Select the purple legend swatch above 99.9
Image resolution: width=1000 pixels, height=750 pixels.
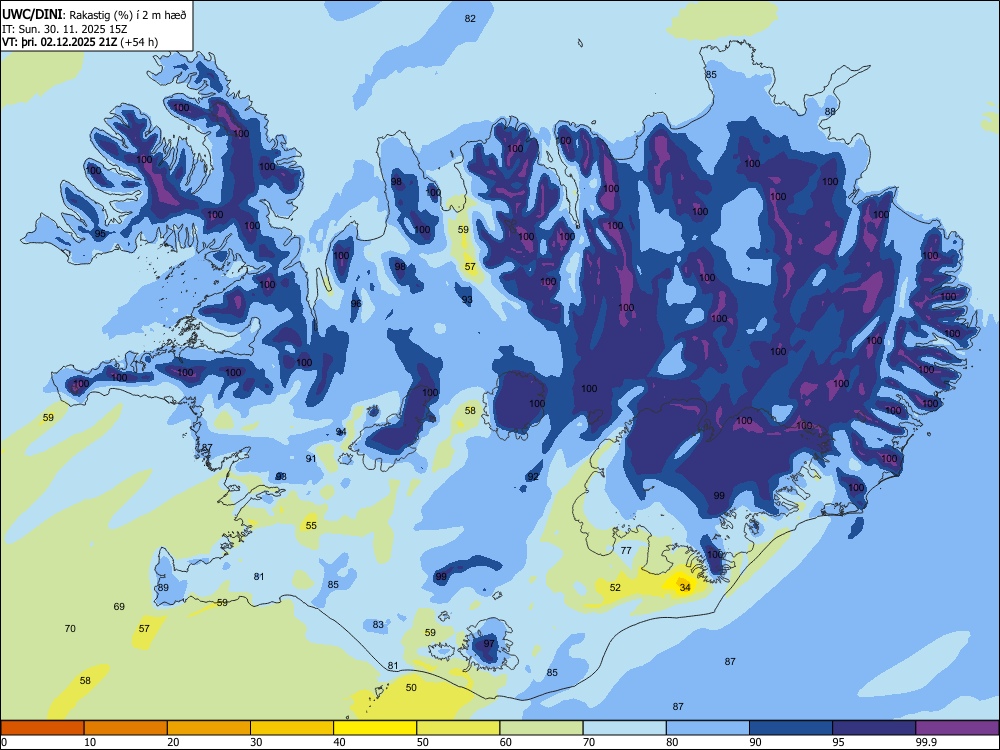pyautogui.click(x=957, y=728)
